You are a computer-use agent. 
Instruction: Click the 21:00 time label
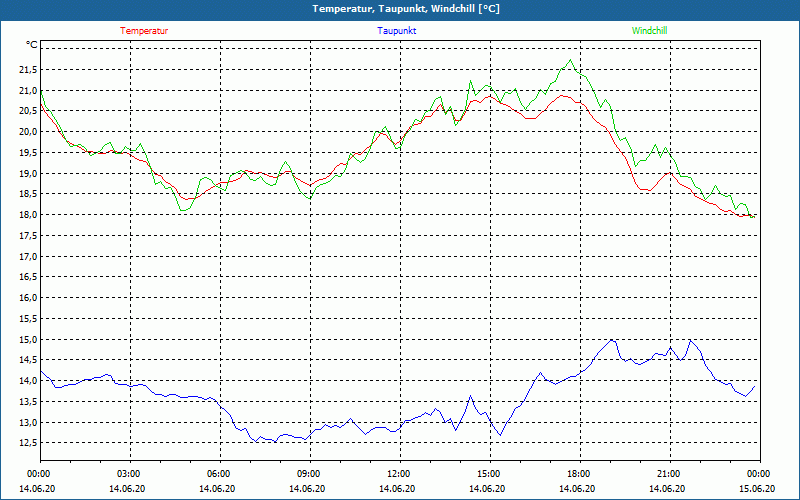click(x=669, y=474)
